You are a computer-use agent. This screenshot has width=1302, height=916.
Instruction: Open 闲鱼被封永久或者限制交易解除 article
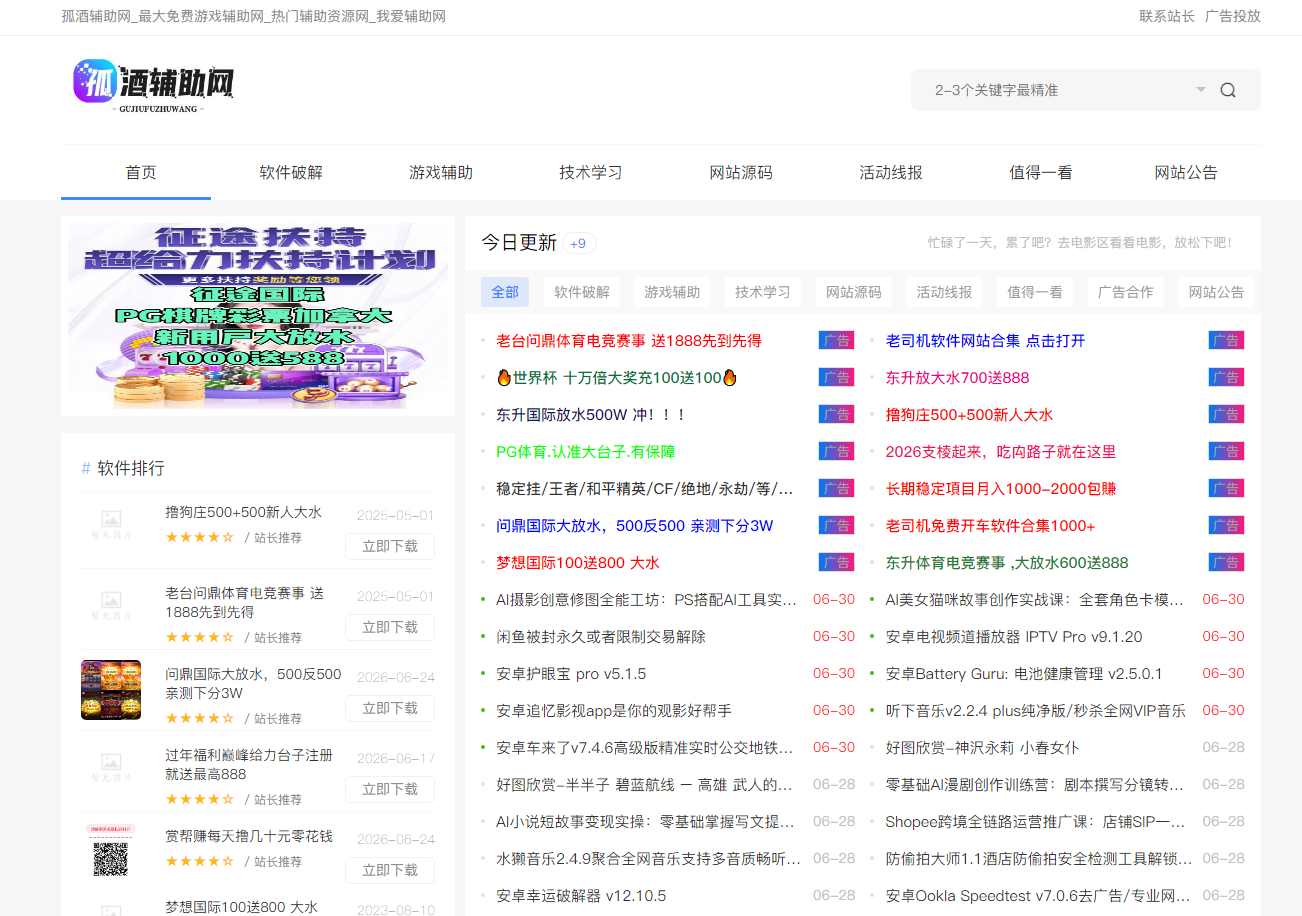pyautogui.click(x=601, y=636)
